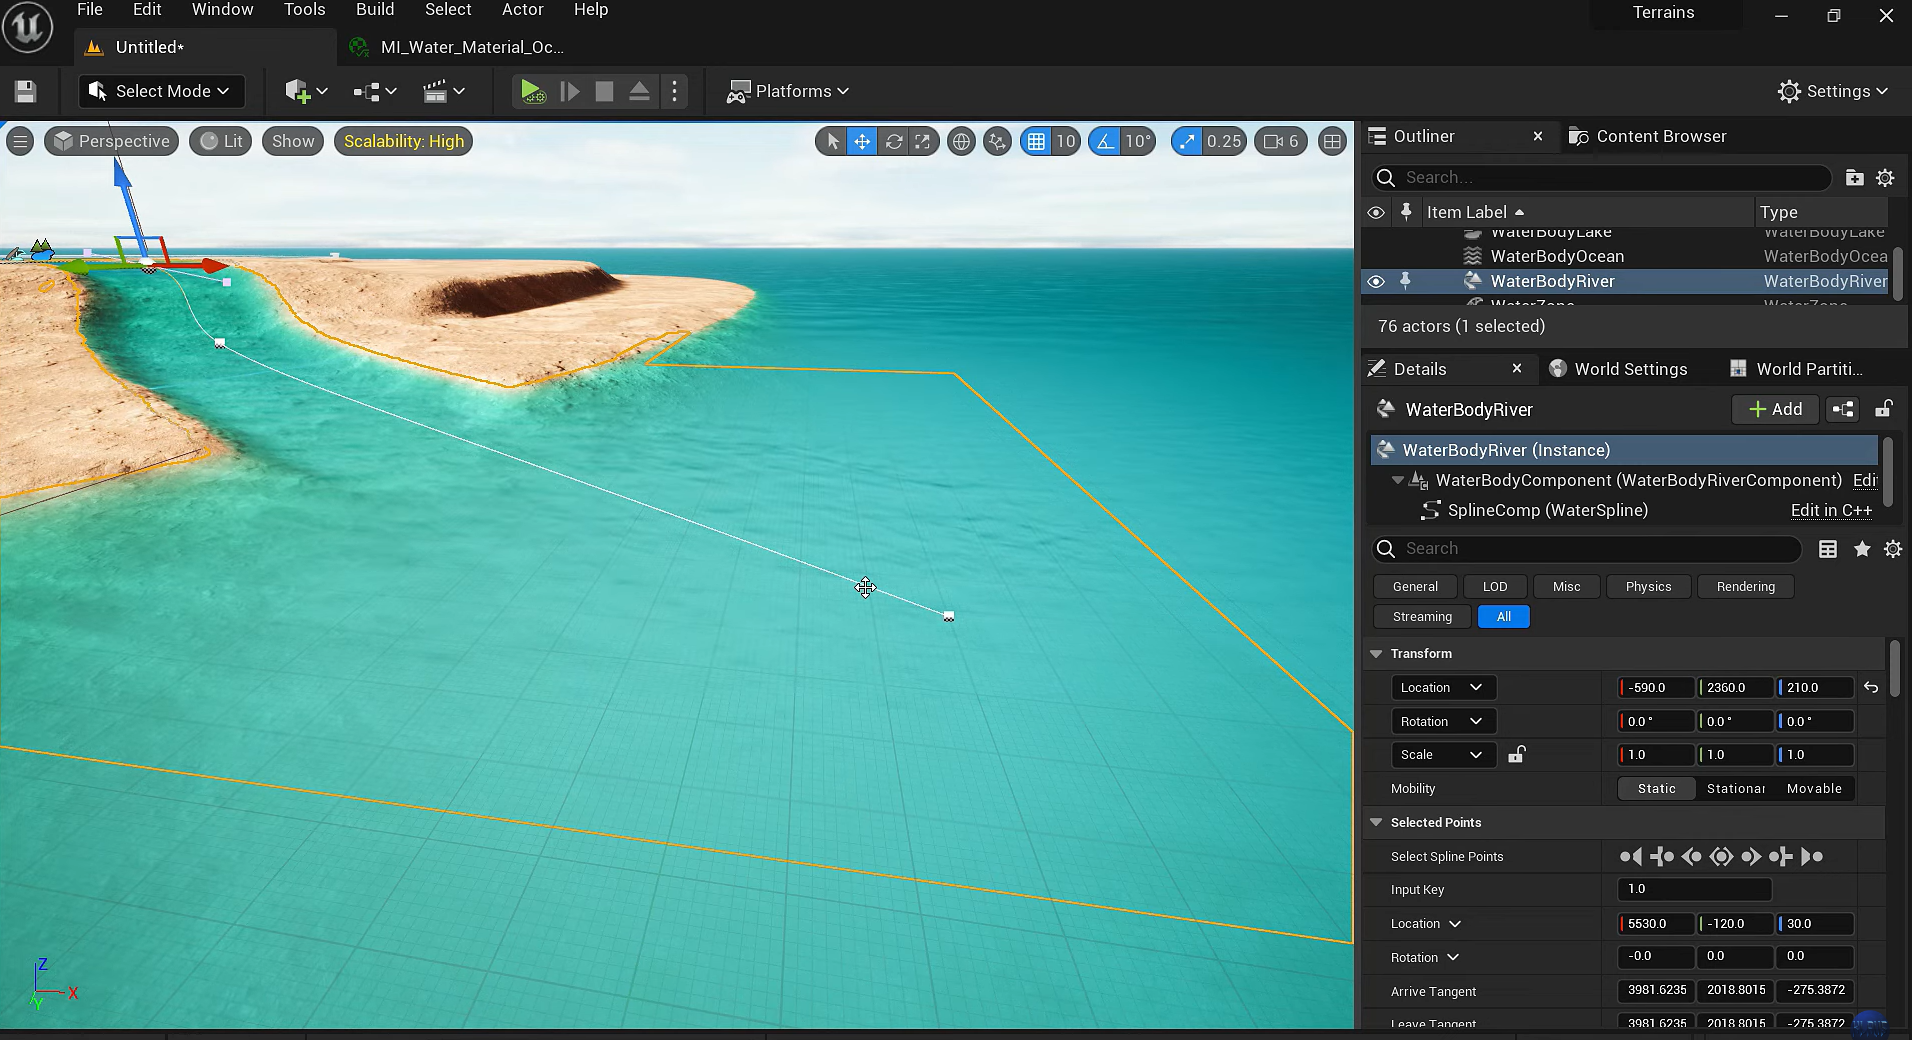
Task: Click the Play button in the toolbar
Action: coord(531,91)
